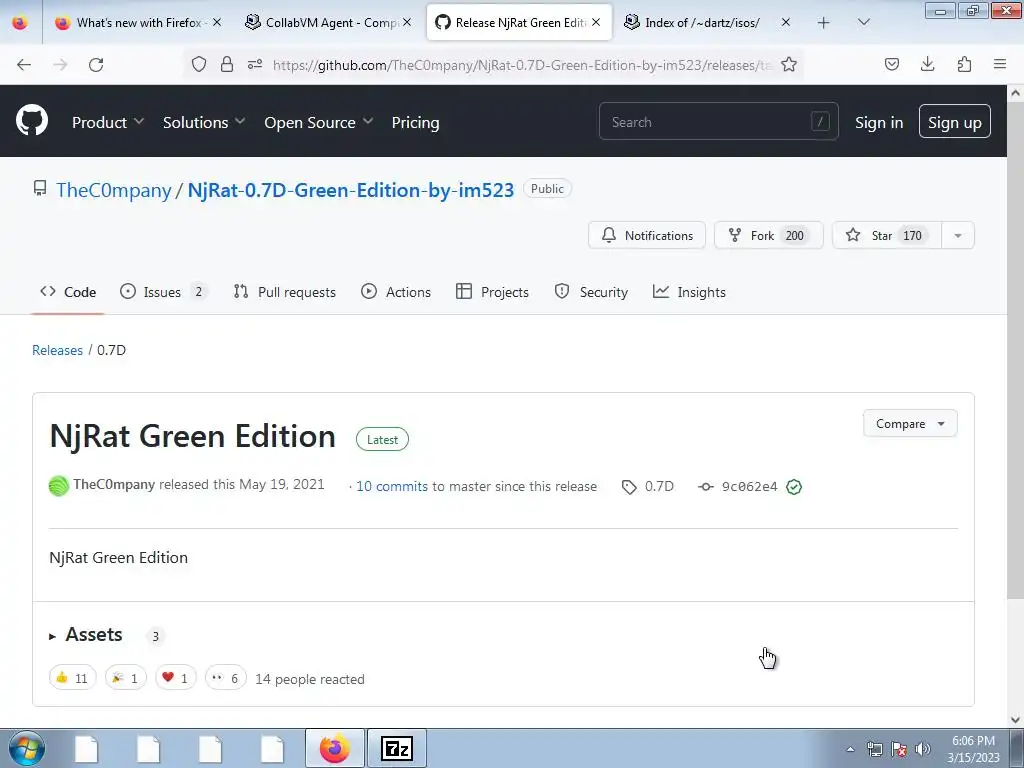Click the heart reaction

tap(175, 678)
